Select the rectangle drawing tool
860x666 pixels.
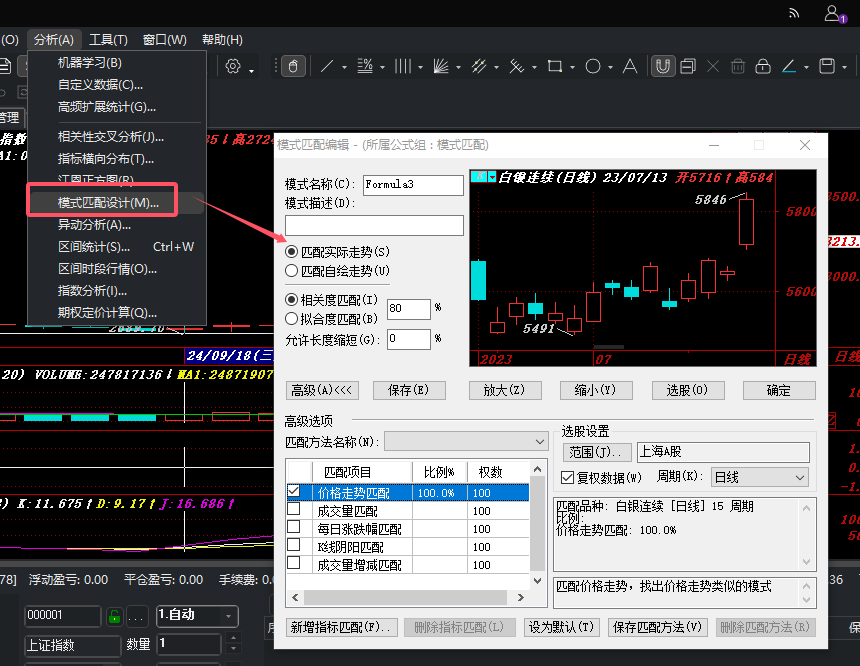point(555,66)
